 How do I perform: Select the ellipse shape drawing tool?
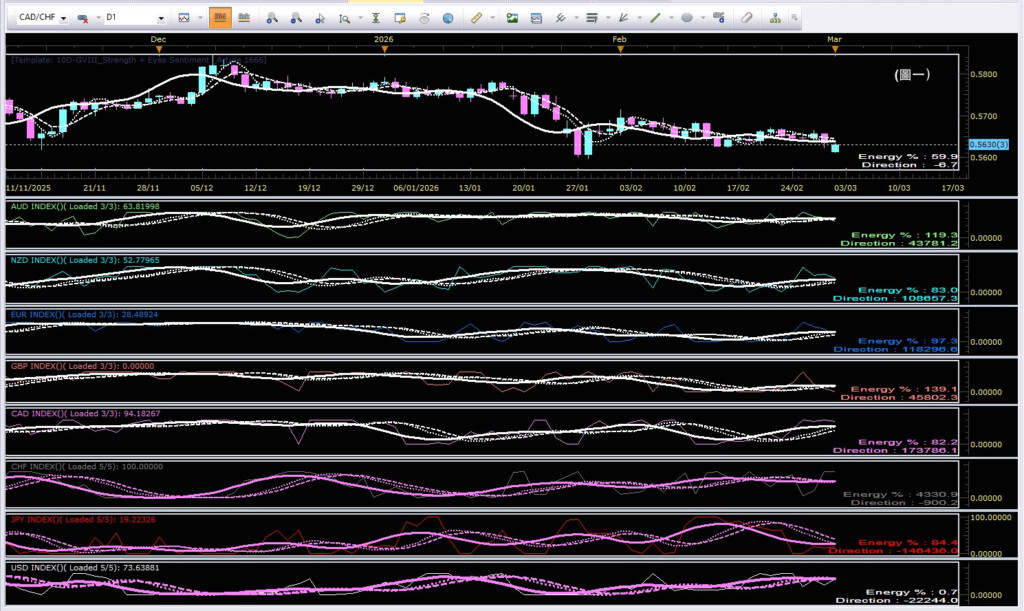(687, 18)
